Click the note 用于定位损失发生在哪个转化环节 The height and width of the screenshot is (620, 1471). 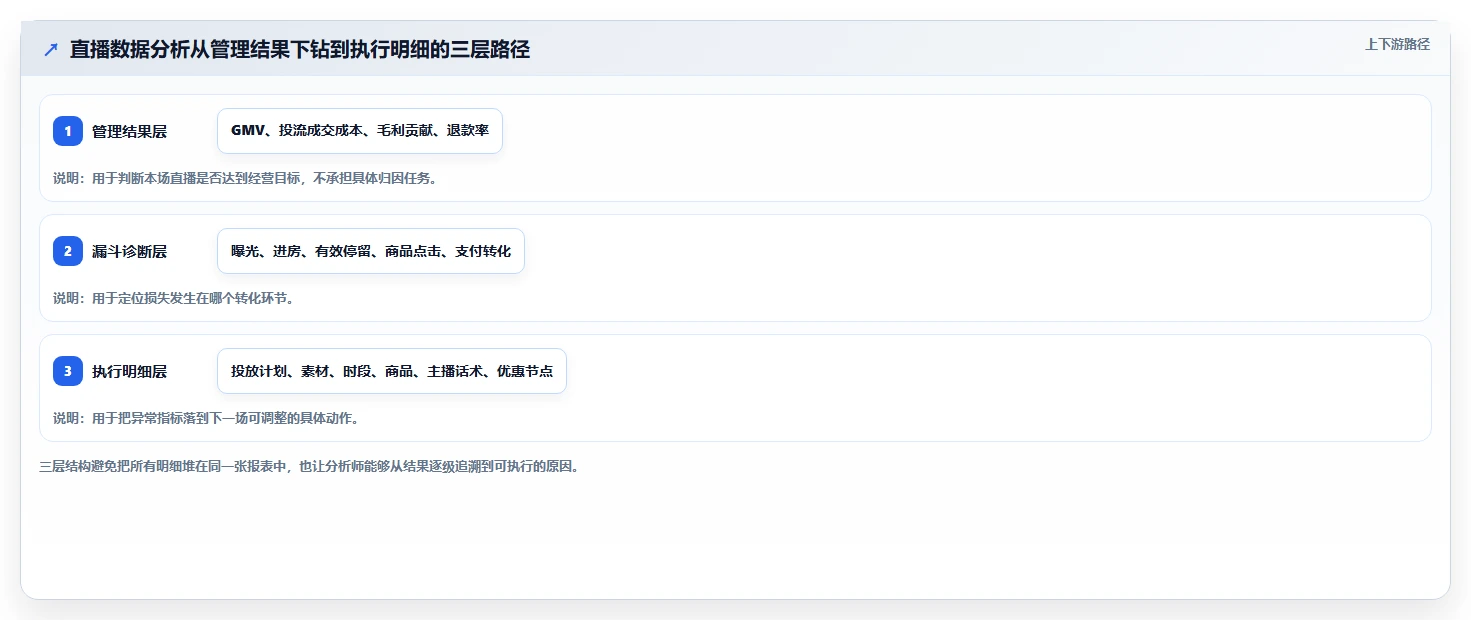pos(173,298)
